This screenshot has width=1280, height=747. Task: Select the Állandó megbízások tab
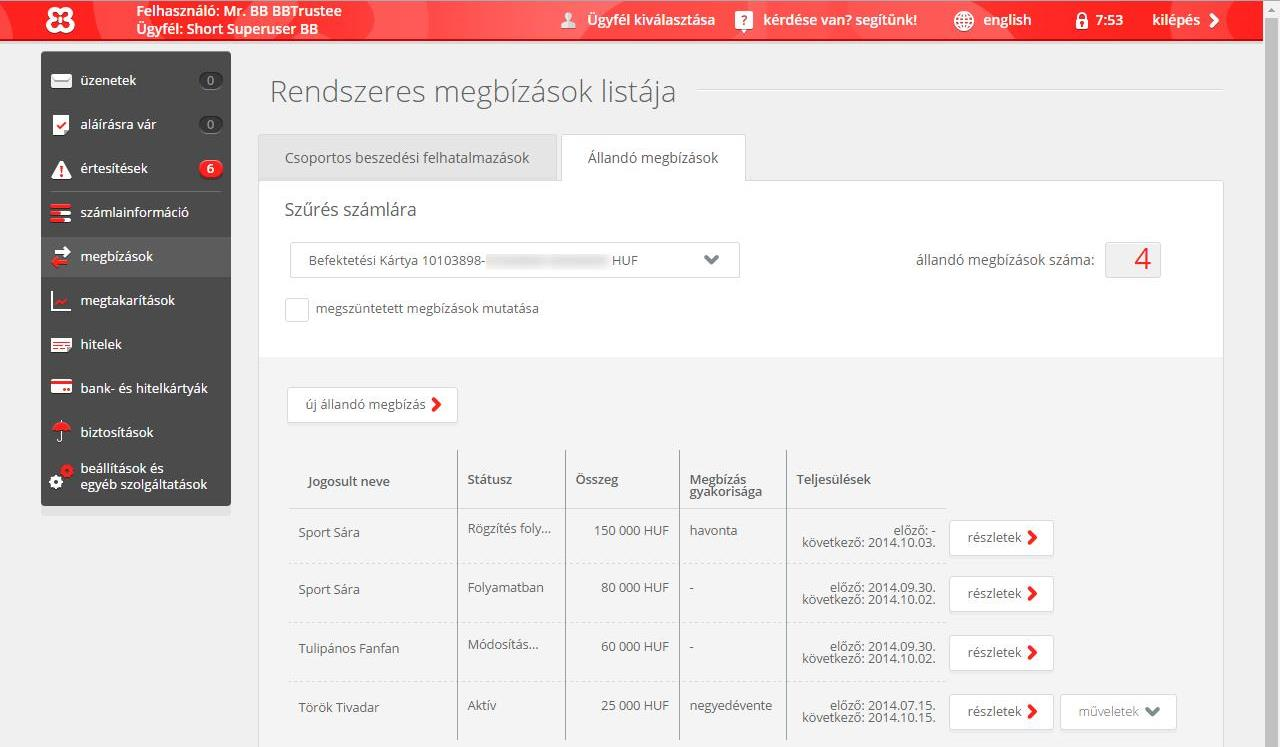[653, 158]
